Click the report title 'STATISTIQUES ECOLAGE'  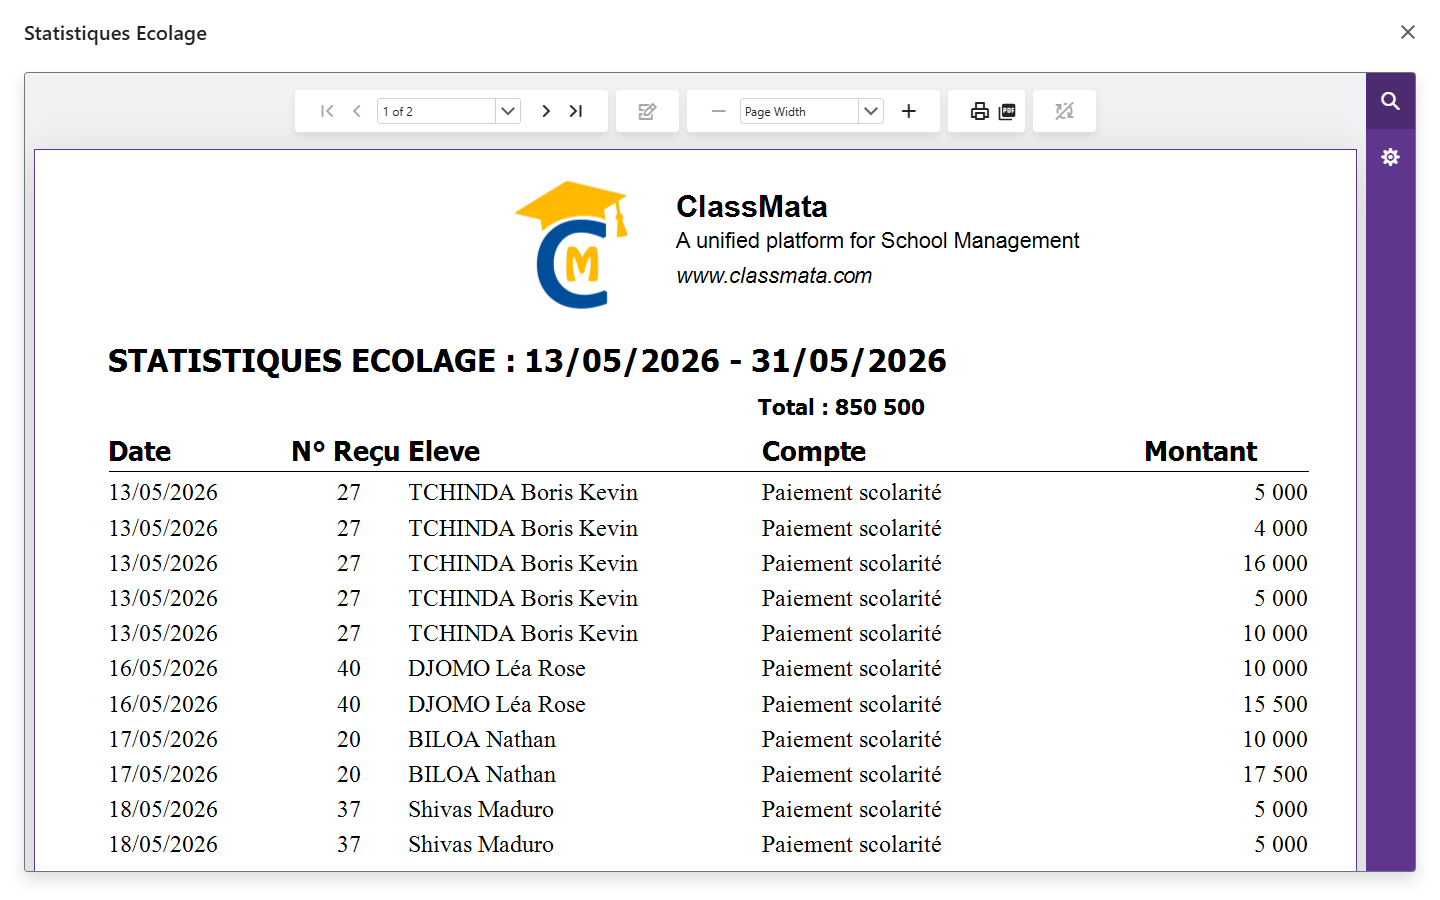coord(302,361)
